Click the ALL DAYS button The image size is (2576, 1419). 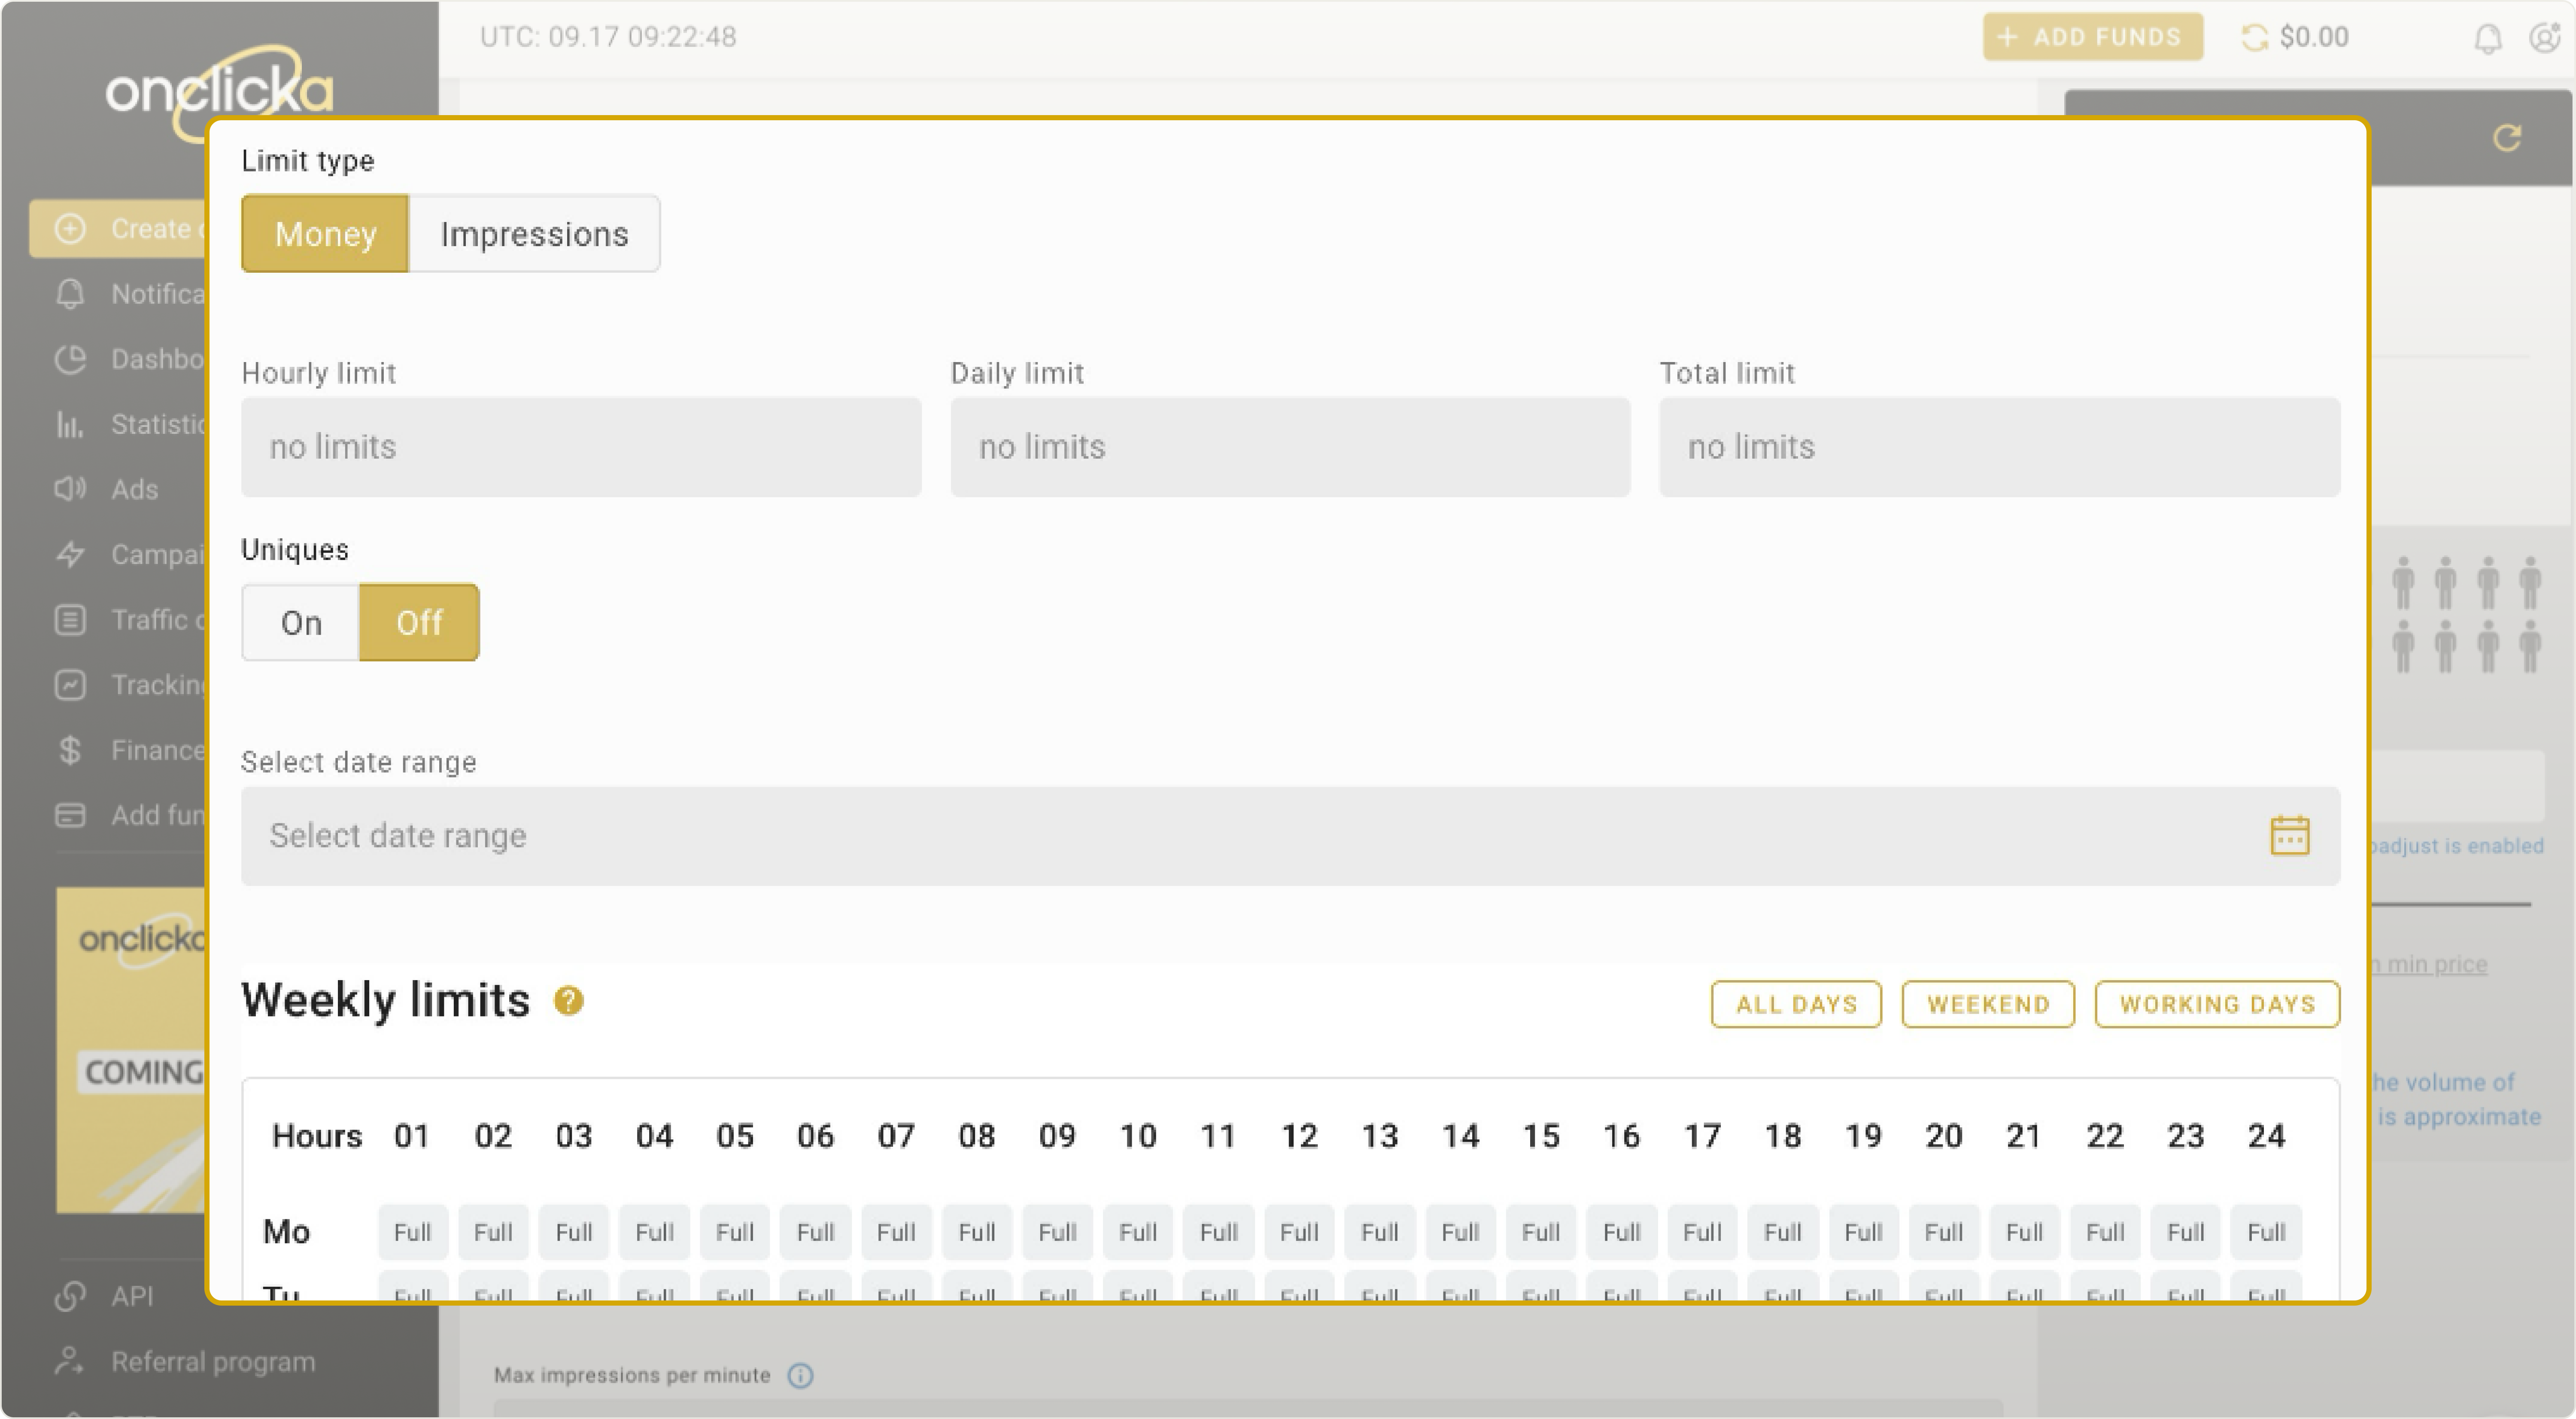pyautogui.click(x=1796, y=1004)
